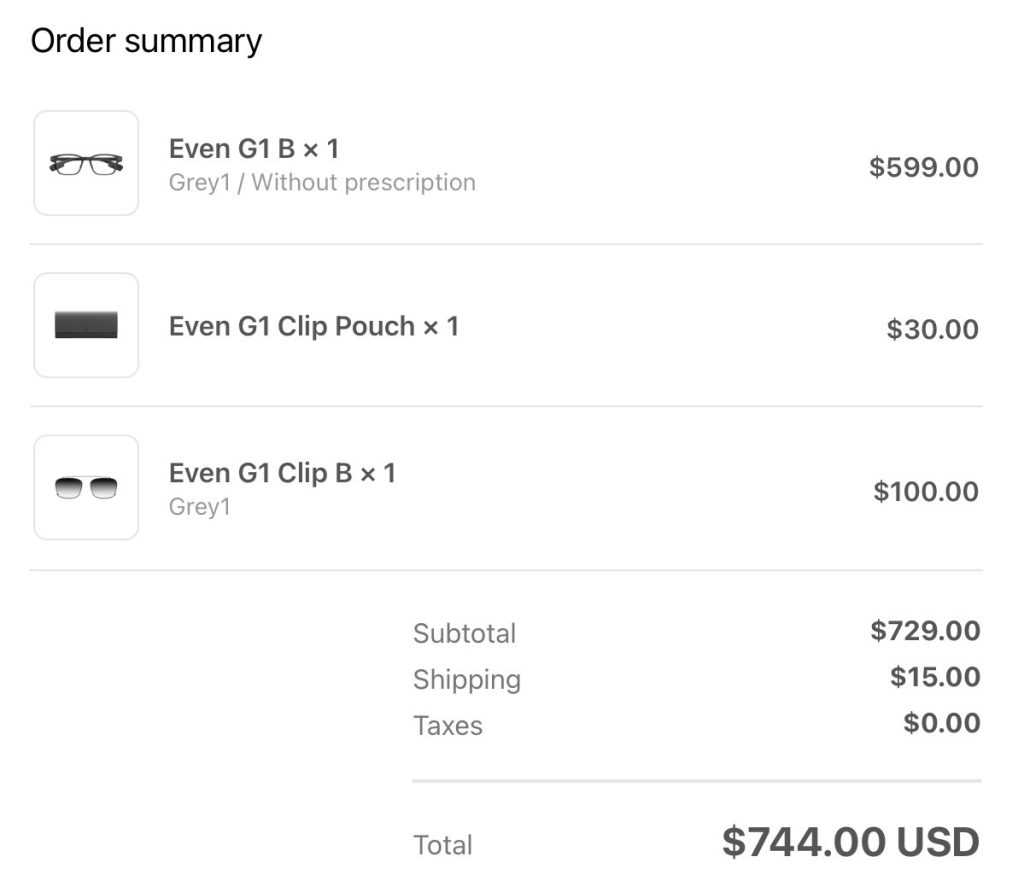Click the $30.00 pouch price
The image size is (1024, 886).
pos(932,329)
